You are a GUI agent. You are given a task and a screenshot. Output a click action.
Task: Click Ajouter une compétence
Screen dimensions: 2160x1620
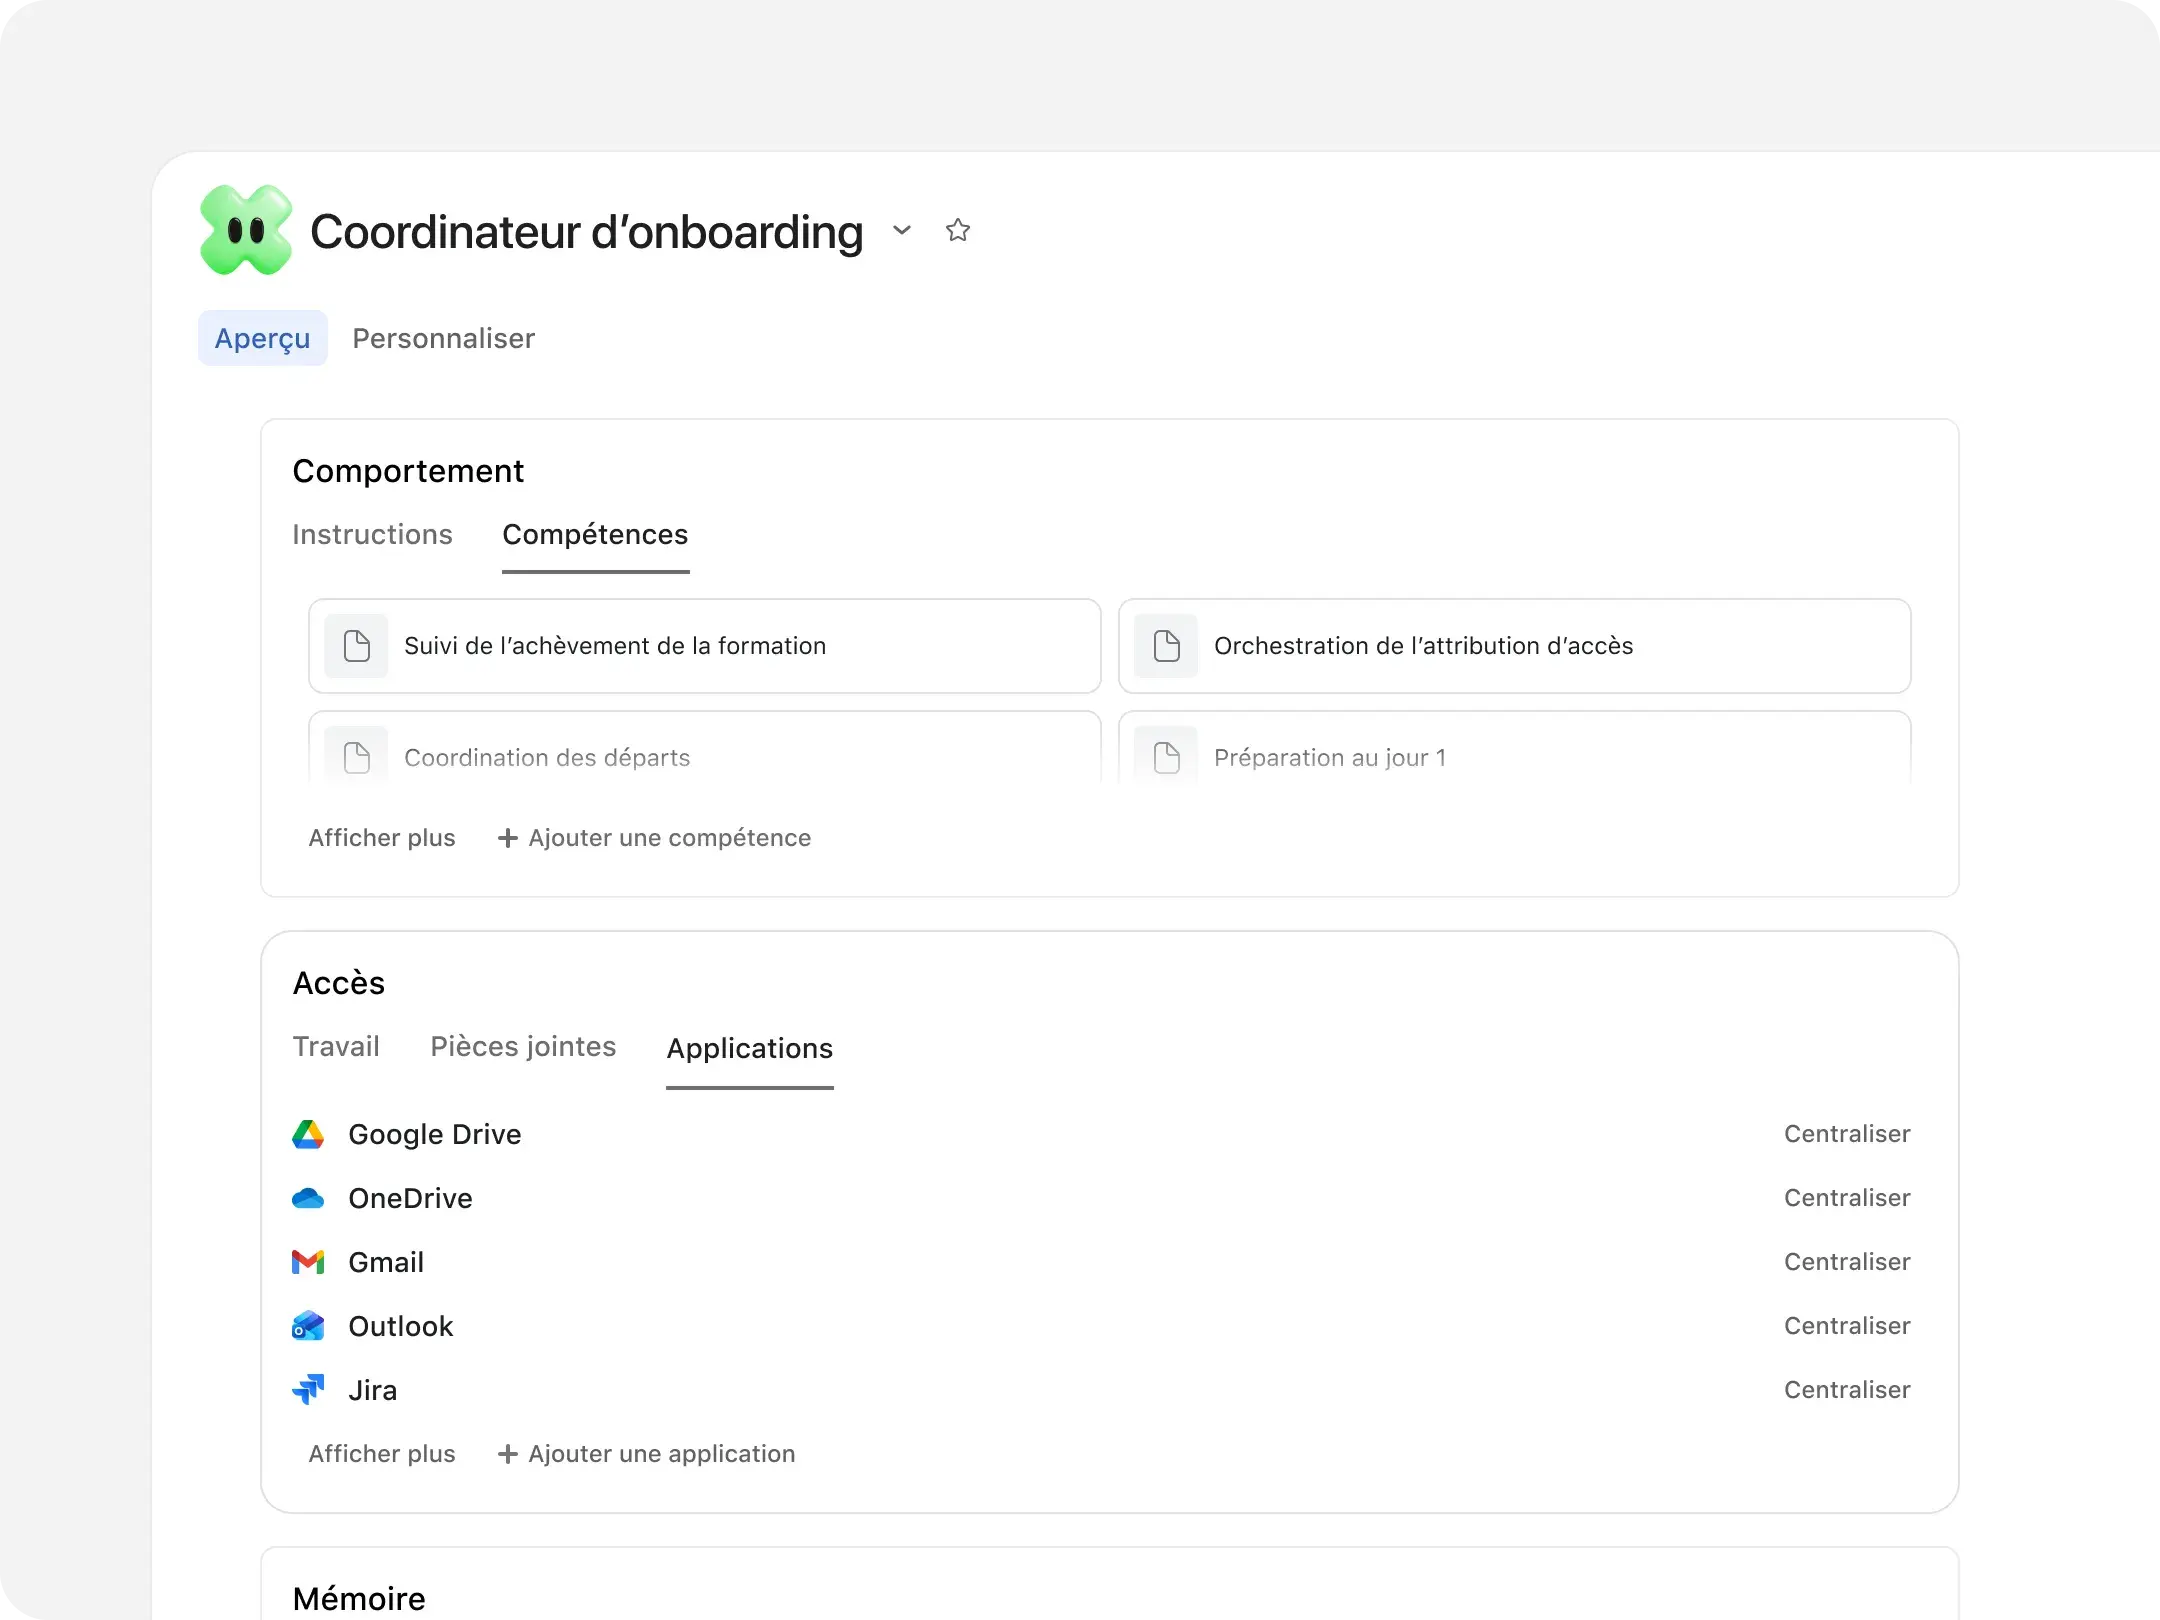coord(654,838)
